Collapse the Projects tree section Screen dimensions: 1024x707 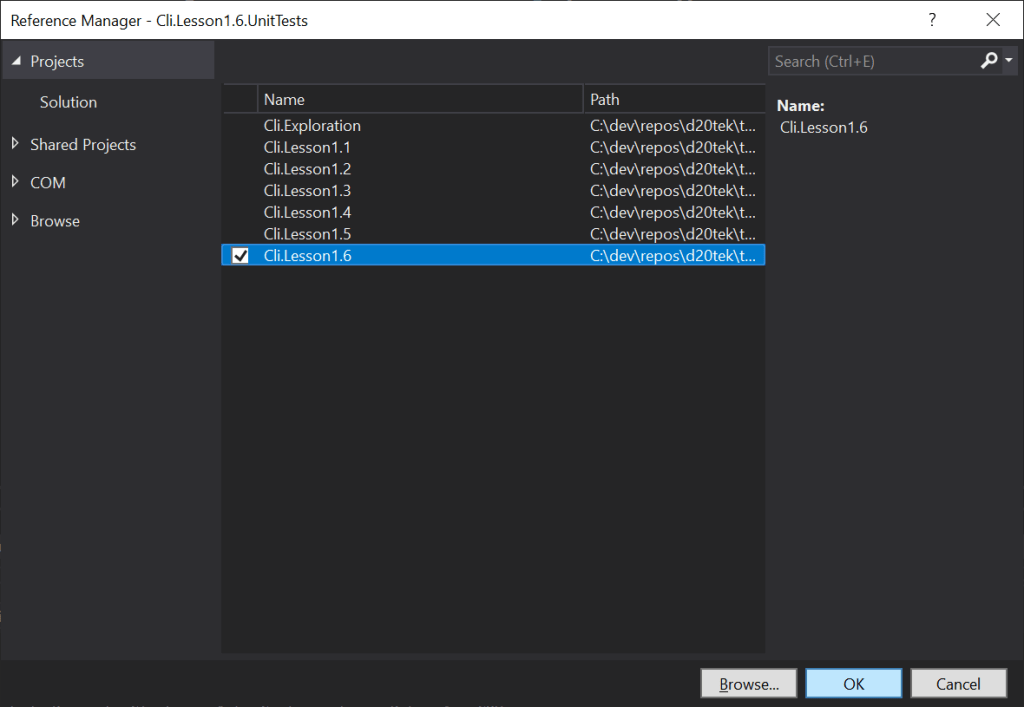(x=16, y=62)
